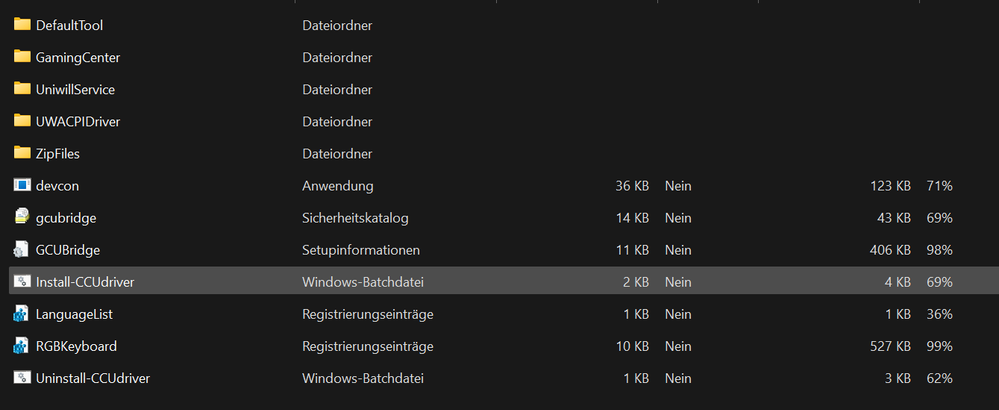Click the DefaultTool folder icon
The width and height of the screenshot is (999, 410).
coord(22,25)
